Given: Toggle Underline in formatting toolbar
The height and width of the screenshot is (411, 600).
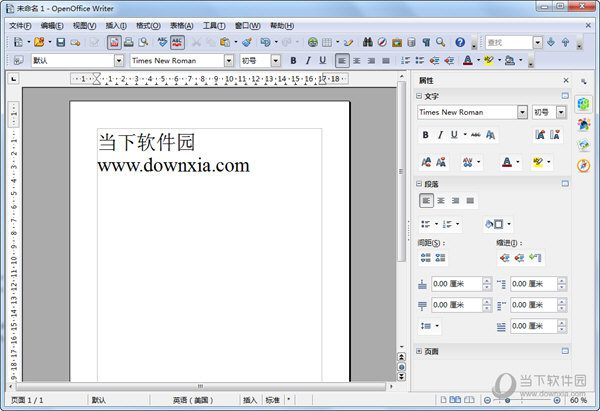Looking at the screenshot, I should [x=323, y=60].
